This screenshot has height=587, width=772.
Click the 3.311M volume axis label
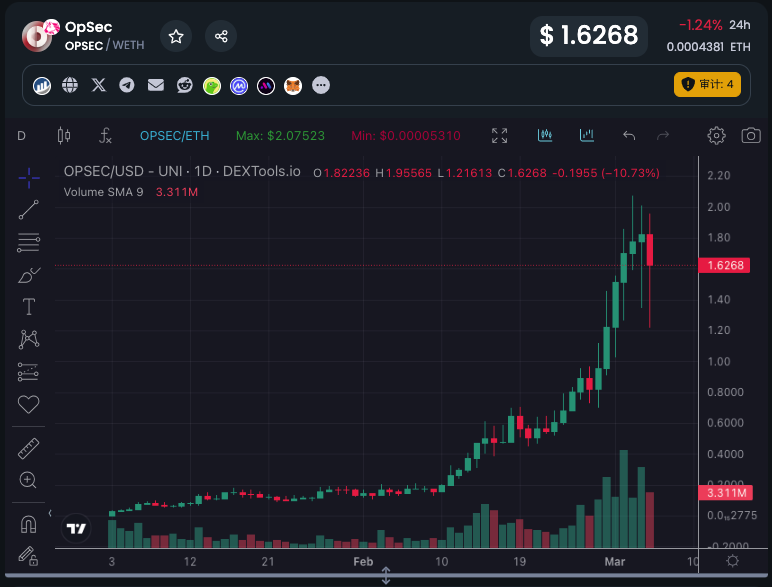click(x=725, y=493)
